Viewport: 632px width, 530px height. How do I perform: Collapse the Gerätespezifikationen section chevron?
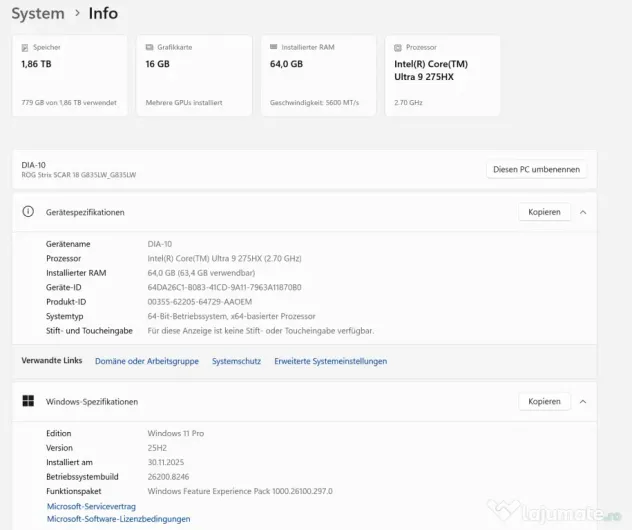tap(583, 212)
